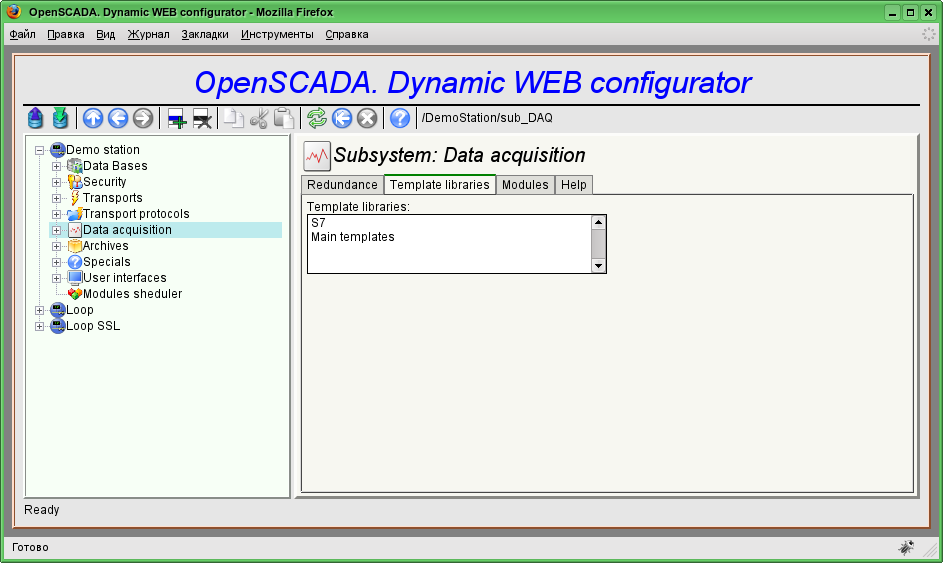Click the Specials question mark icon
This screenshot has height=563, width=943.
pos(75,262)
